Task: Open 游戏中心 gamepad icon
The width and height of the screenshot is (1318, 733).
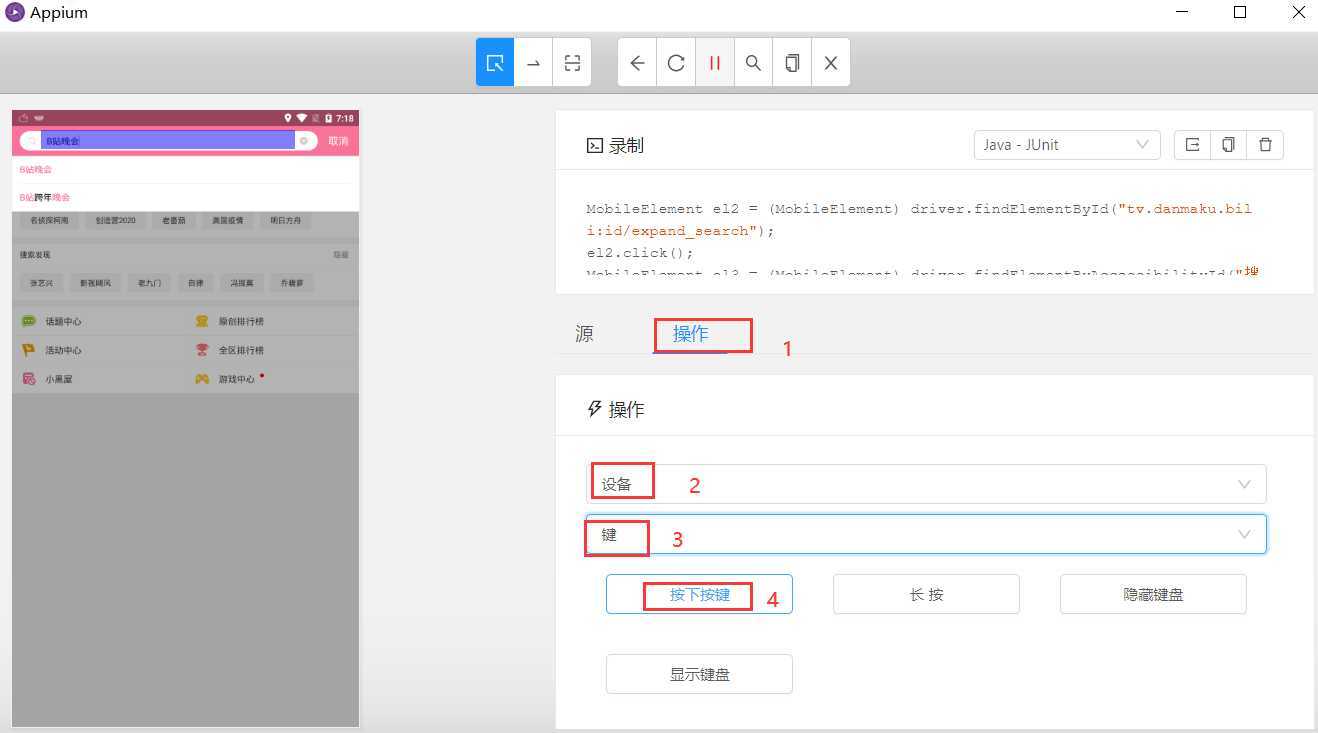Action: 202,380
